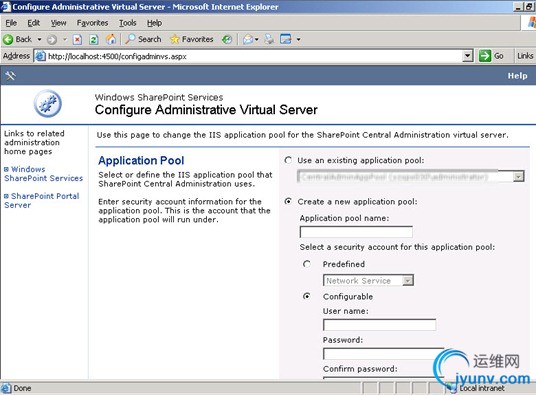Open the Help link in blue banner
Image resolution: width=536 pixels, height=395 pixels.
517,76
